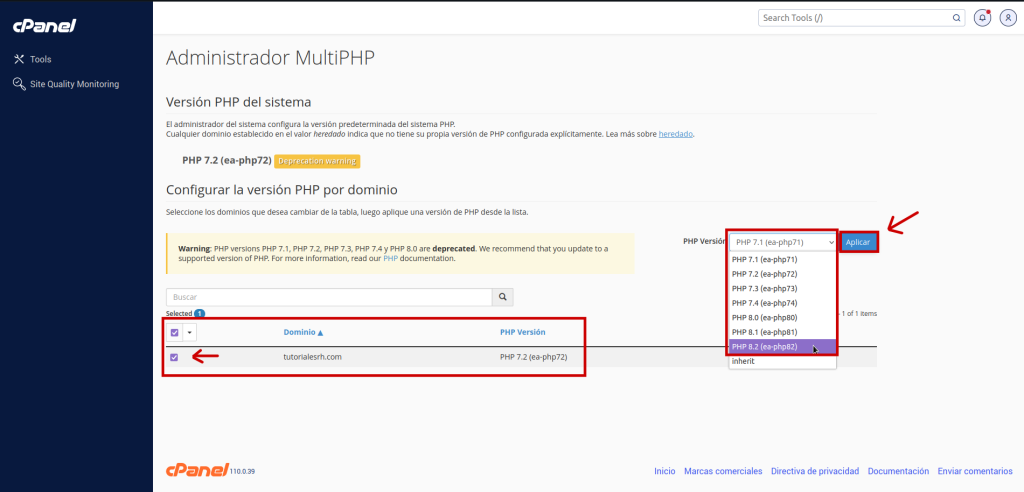Open the heredado link
This screenshot has width=1024, height=492.
tap(675, 133)
